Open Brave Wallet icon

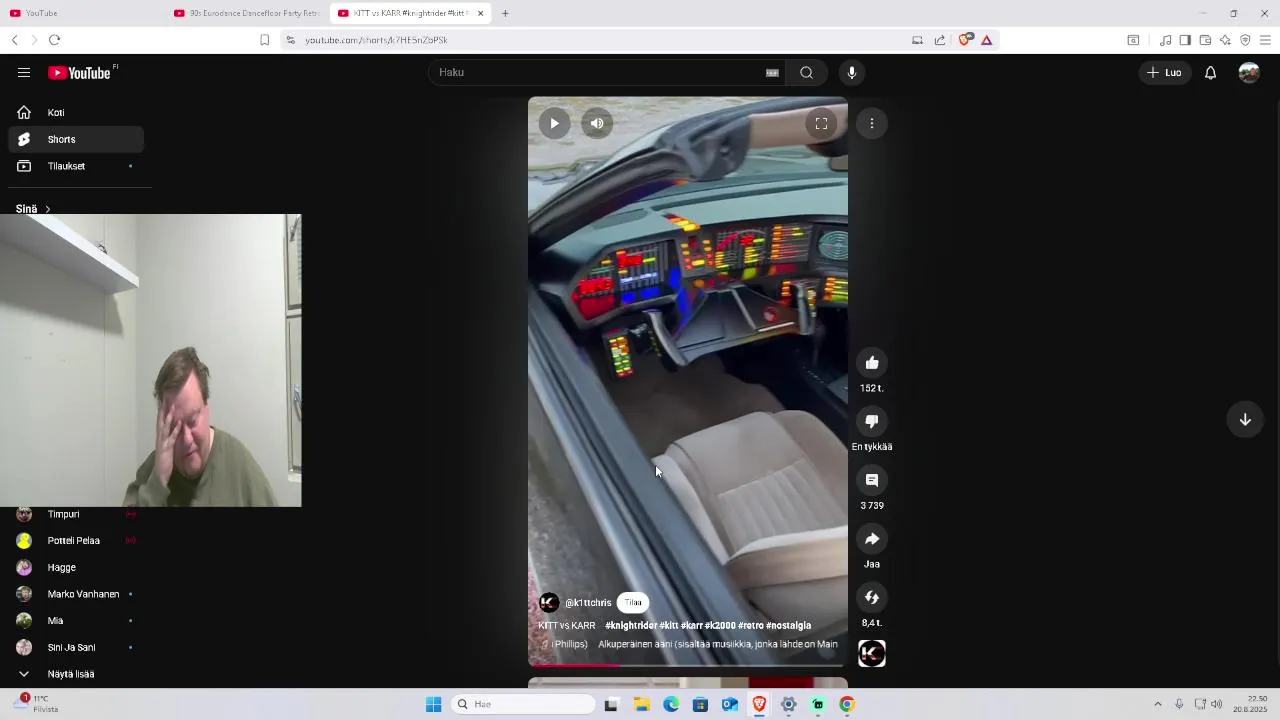pos(1205,40)
